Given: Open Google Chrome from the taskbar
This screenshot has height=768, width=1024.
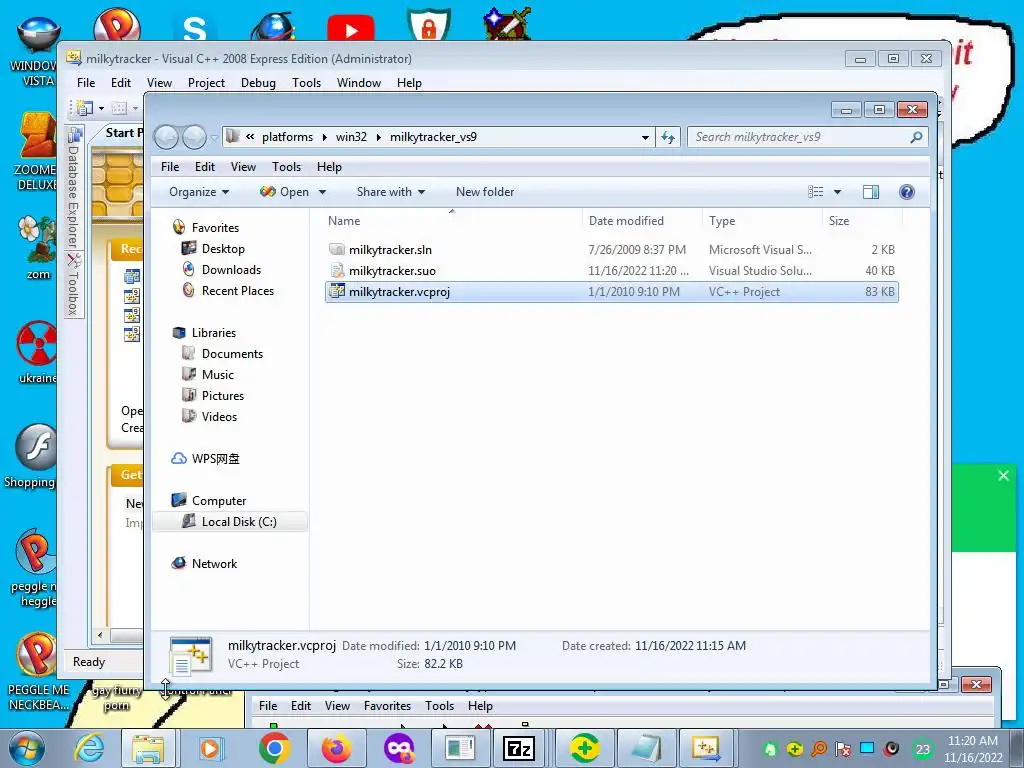Looking at the screenshot, I should click(274, 748).
